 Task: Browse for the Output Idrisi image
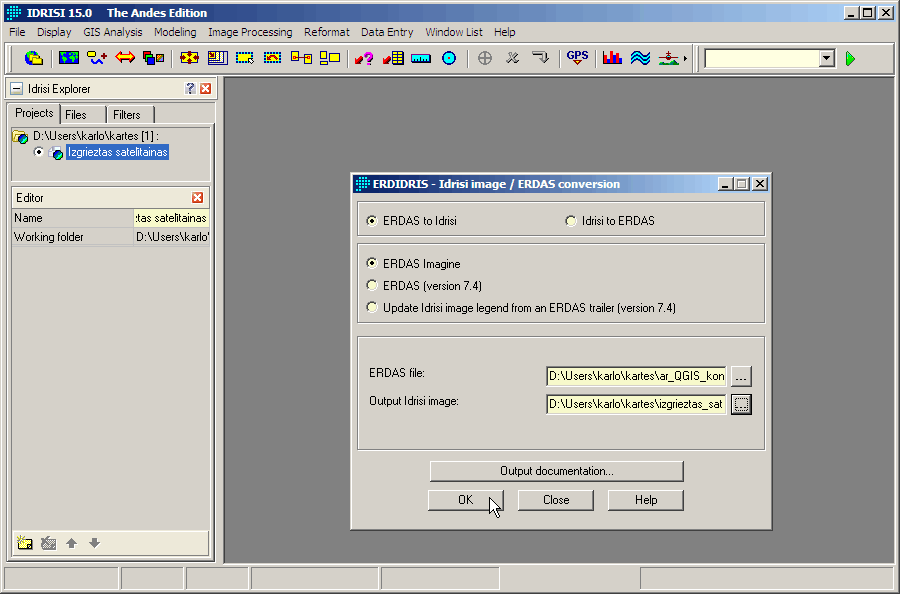coord(741,404)
